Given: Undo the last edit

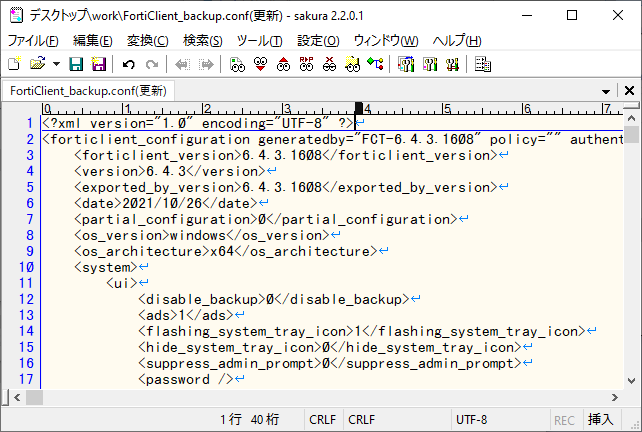Looking at the screenshot, I should coord(129,65).
